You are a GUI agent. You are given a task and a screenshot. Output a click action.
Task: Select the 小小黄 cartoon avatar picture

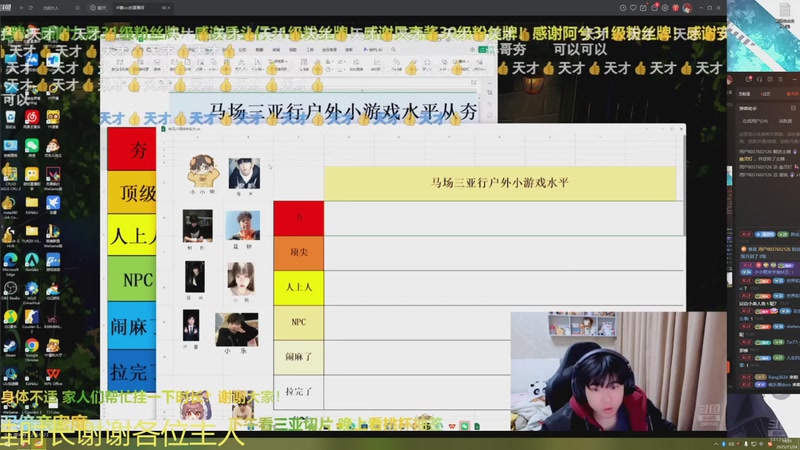tap(202, 171)
